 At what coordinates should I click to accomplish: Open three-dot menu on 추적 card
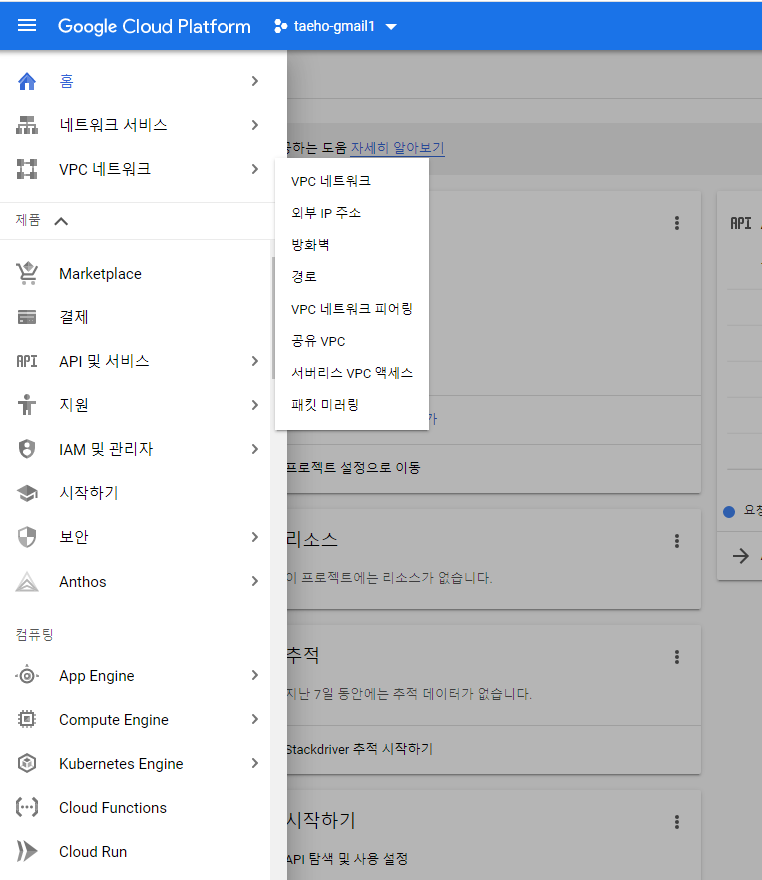coord(677,657)
